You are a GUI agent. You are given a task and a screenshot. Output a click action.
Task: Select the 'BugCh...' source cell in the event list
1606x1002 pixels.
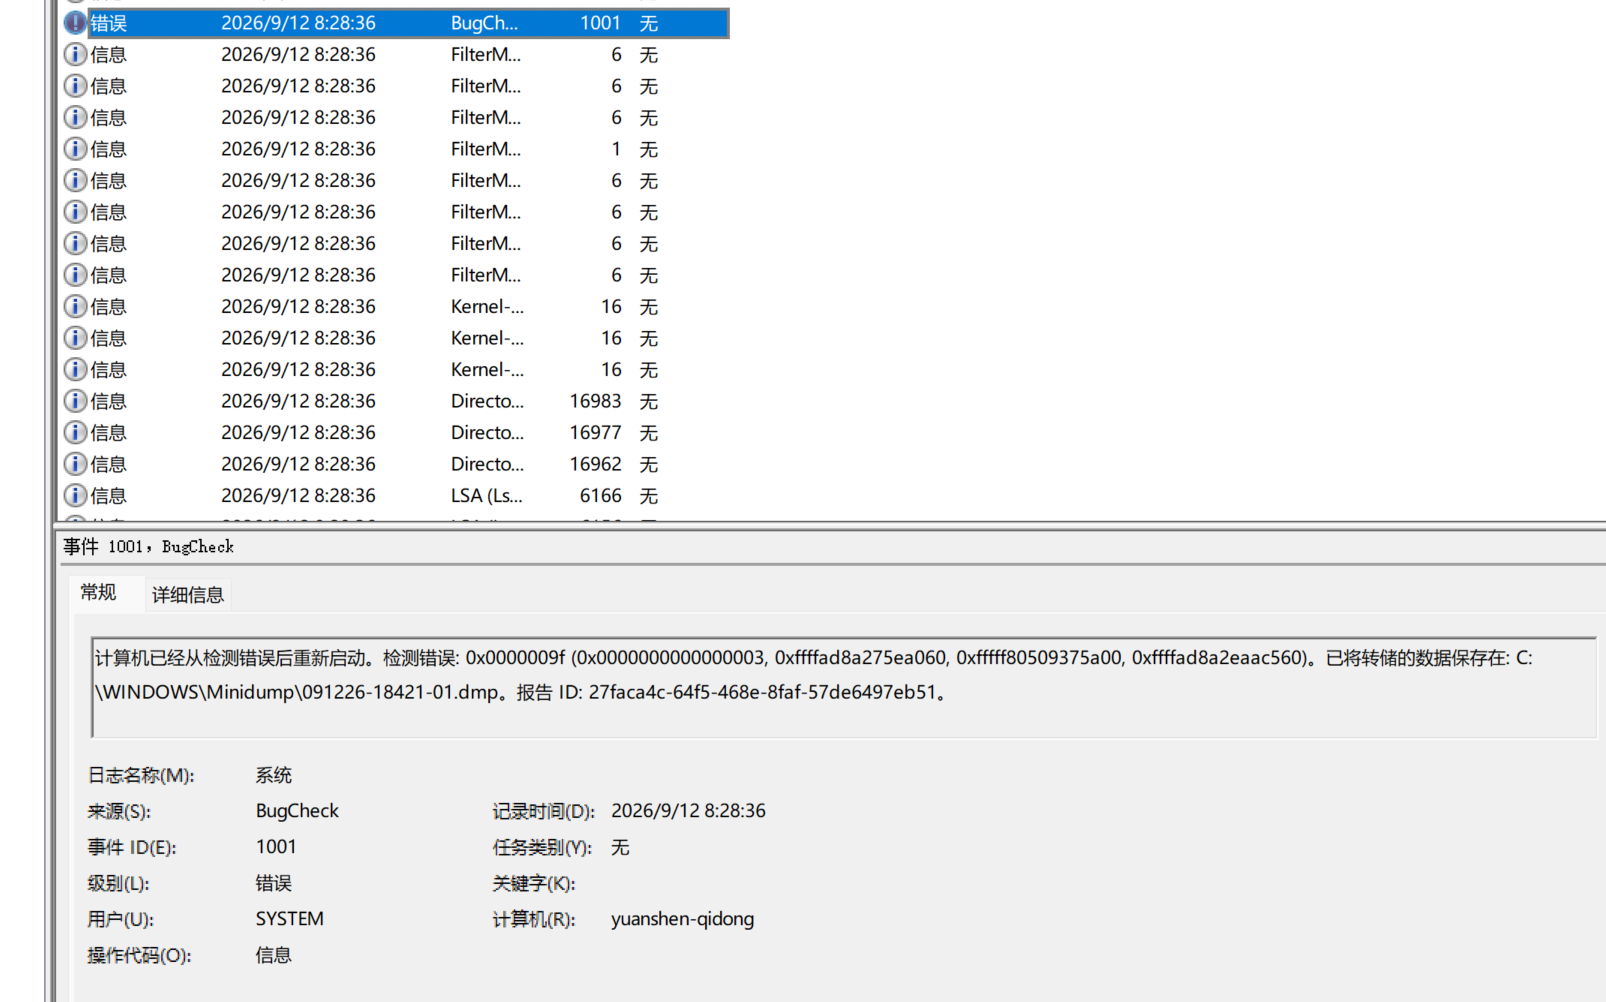click(485, 23)
